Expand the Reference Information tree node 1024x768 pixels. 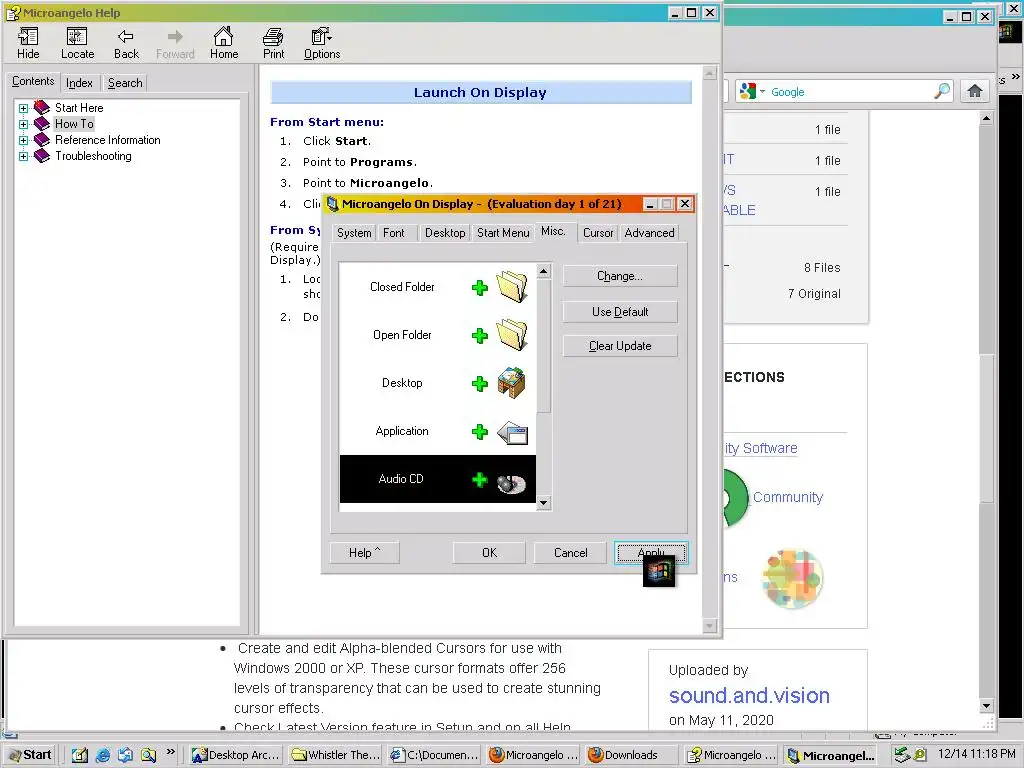24,140
